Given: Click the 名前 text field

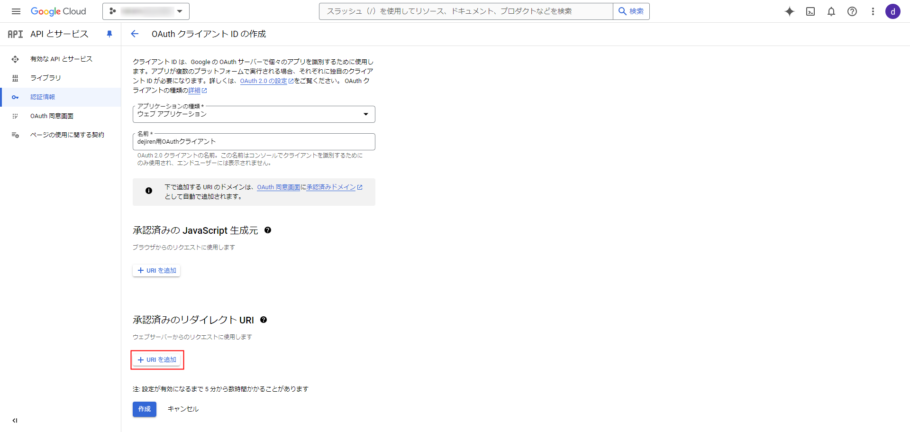Looking at the screenshot, I should [253, 142].
